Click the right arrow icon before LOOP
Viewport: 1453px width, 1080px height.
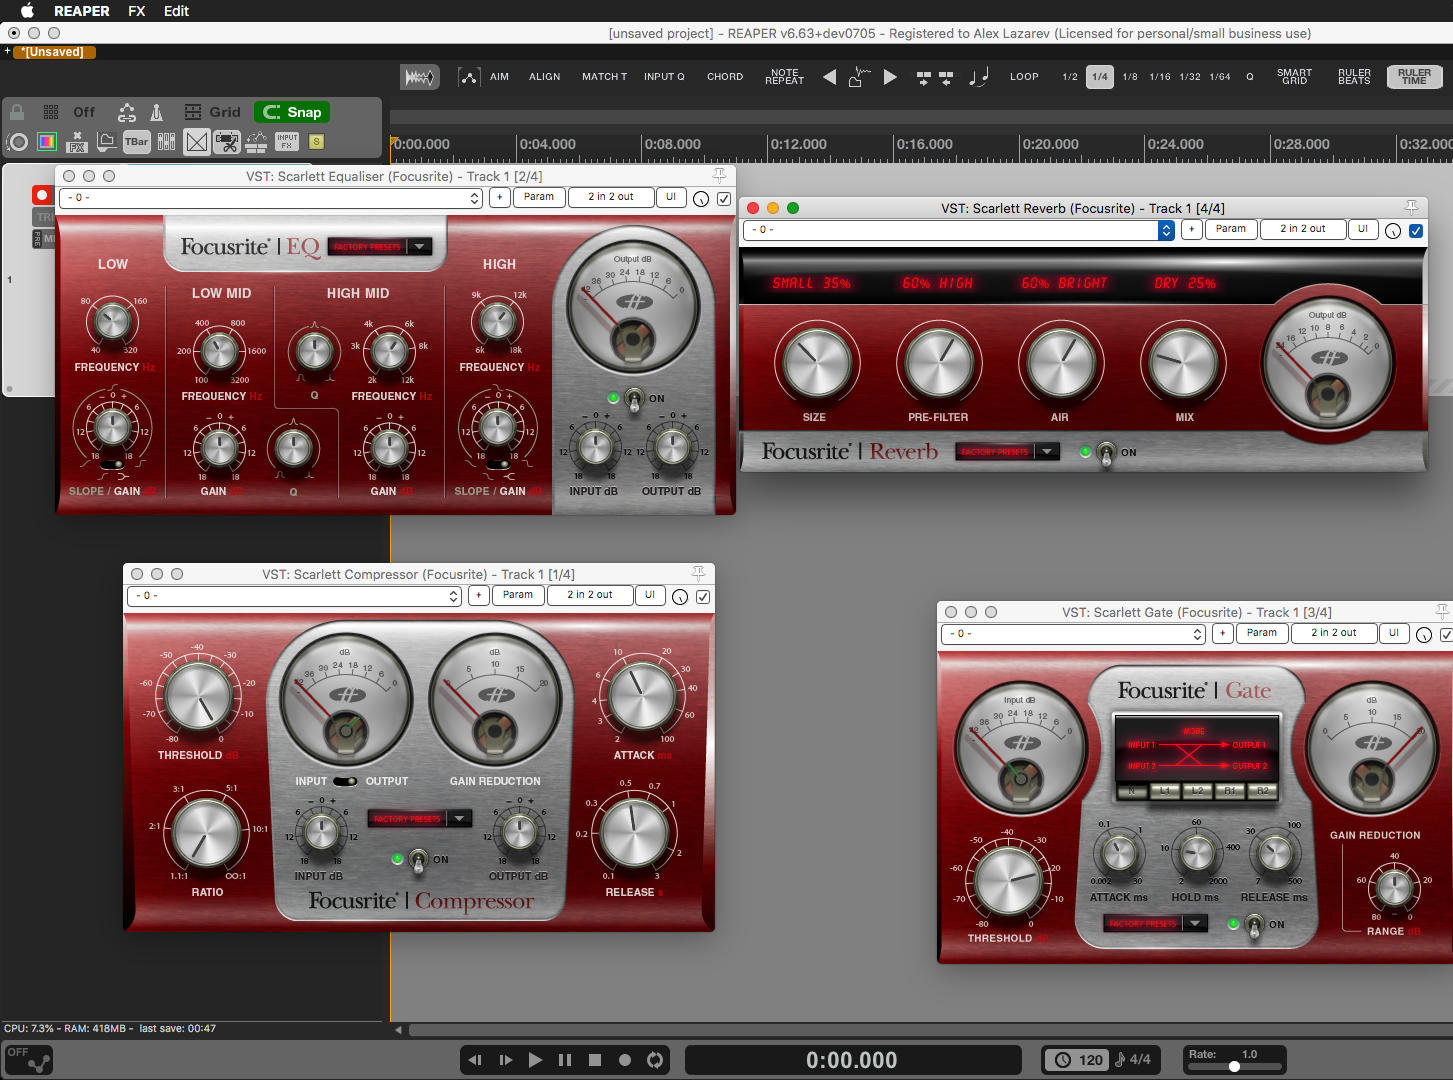(x=890, y=77)
